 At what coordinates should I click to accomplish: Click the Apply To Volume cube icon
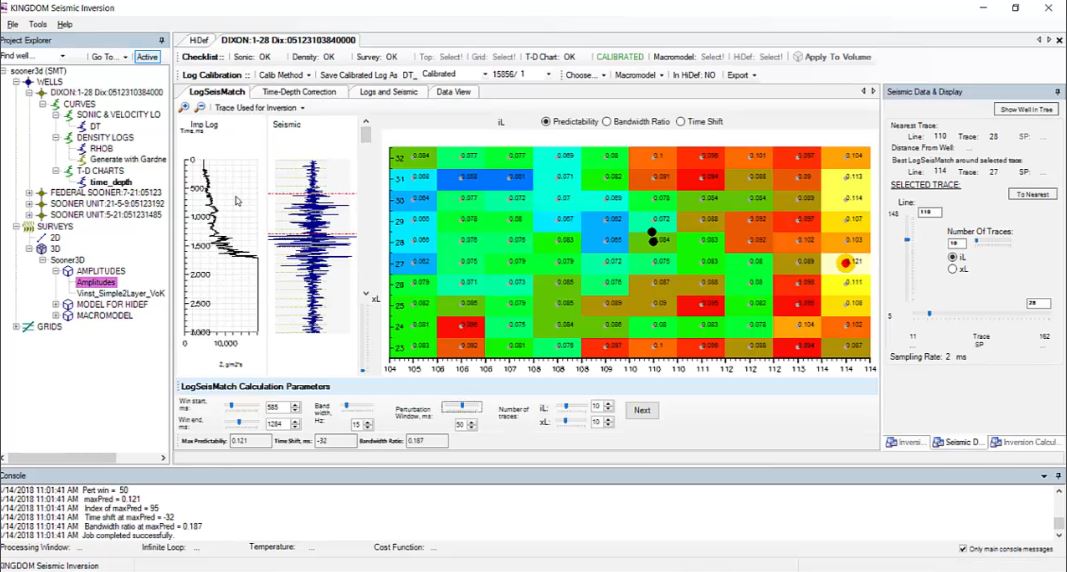(799, 57)
